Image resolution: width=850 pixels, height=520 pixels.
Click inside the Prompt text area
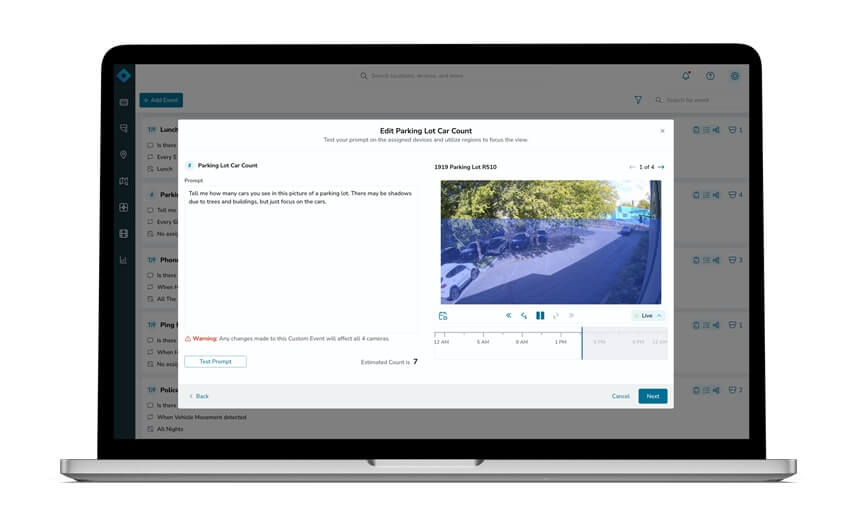[301, 259]
